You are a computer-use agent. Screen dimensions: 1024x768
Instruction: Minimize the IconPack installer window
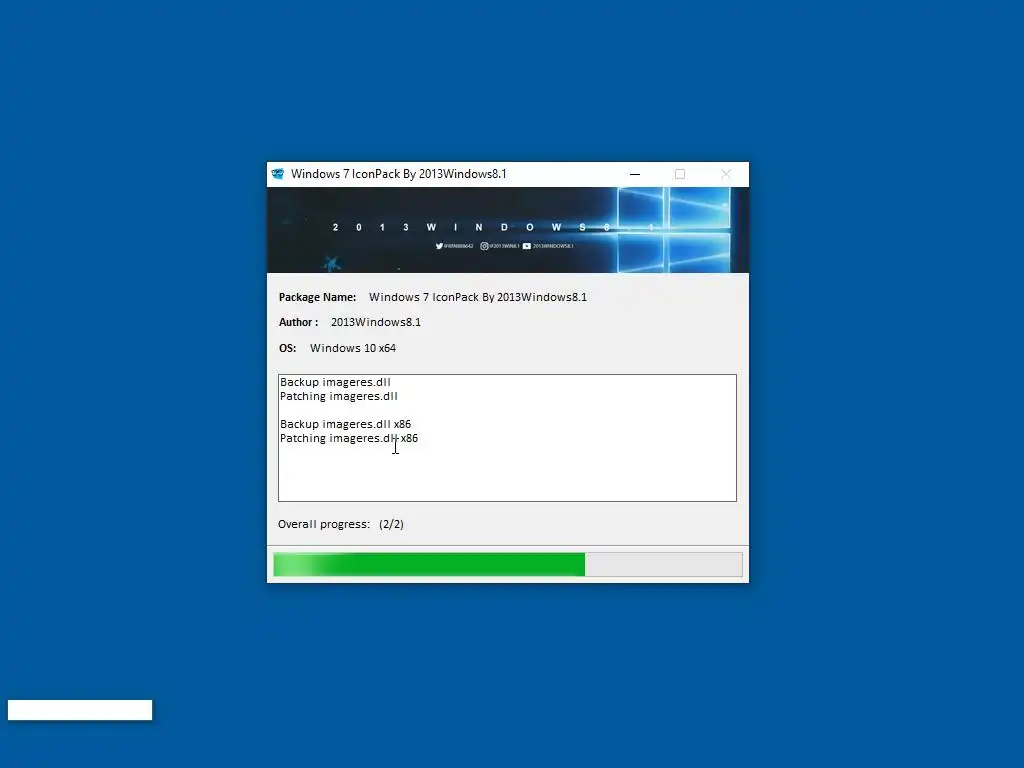pos(635,174)
